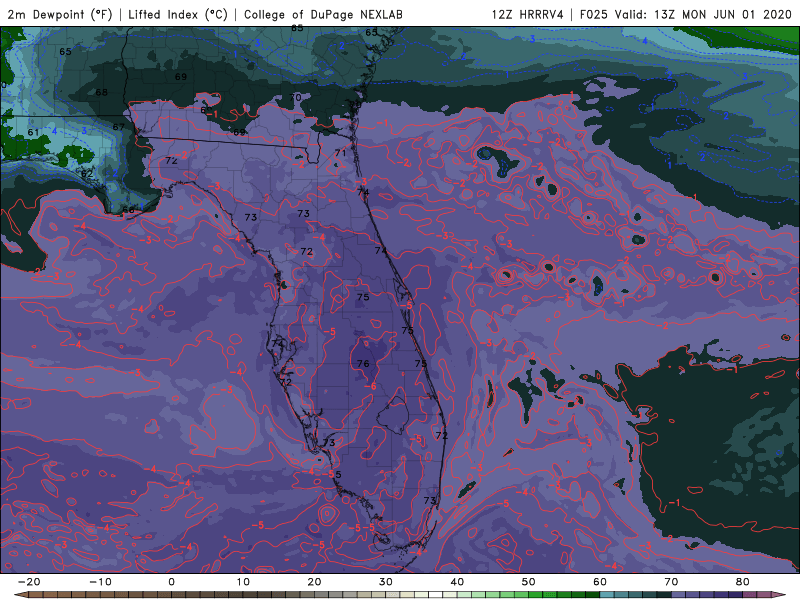Screen dimensions: 800x600
Task: Click the 50 label on the color scale
Action: coord(529,582)
